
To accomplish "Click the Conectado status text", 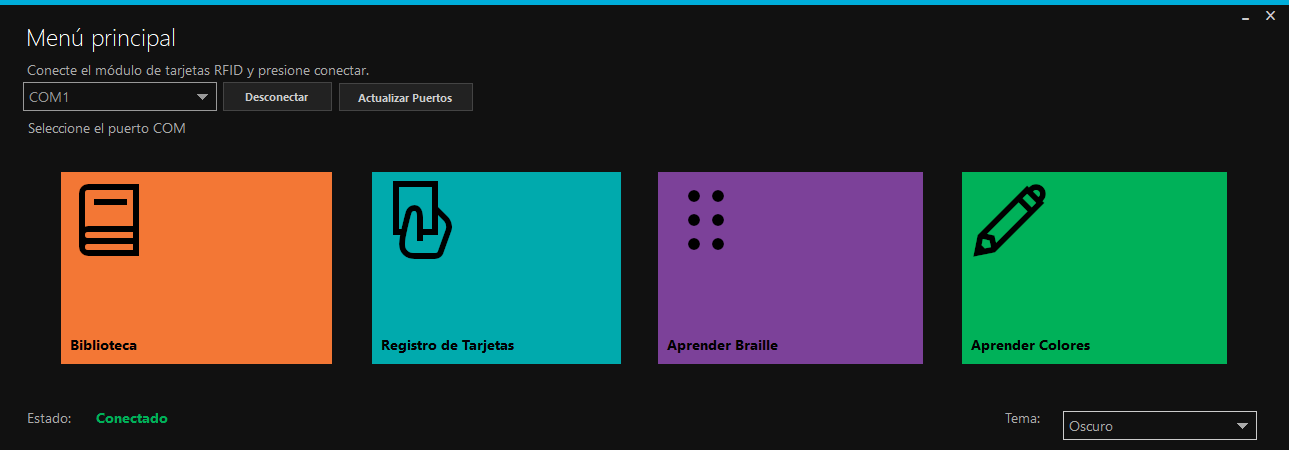I will click(132, 418).
